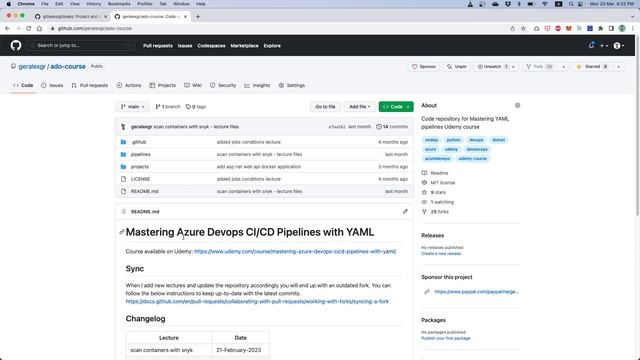Click the Wi-Fi status icon
This screenshot has height=360, width=640.
[544, 4]
